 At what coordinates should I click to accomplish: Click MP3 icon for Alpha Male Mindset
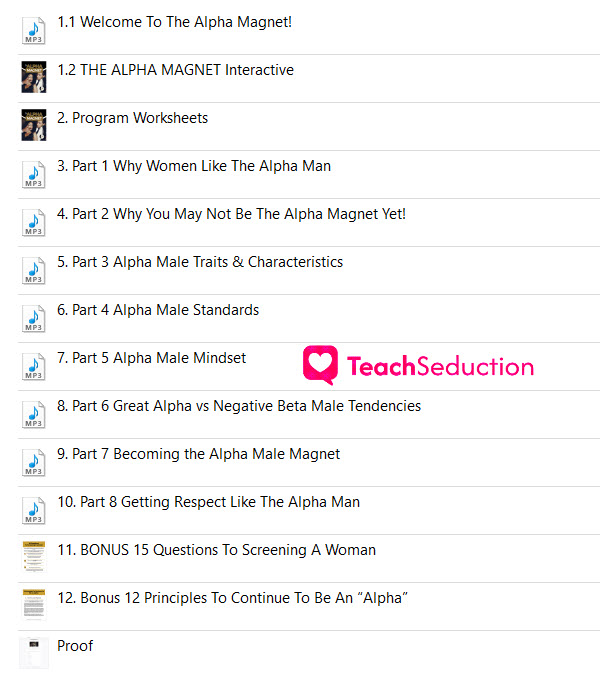[34, 367]
